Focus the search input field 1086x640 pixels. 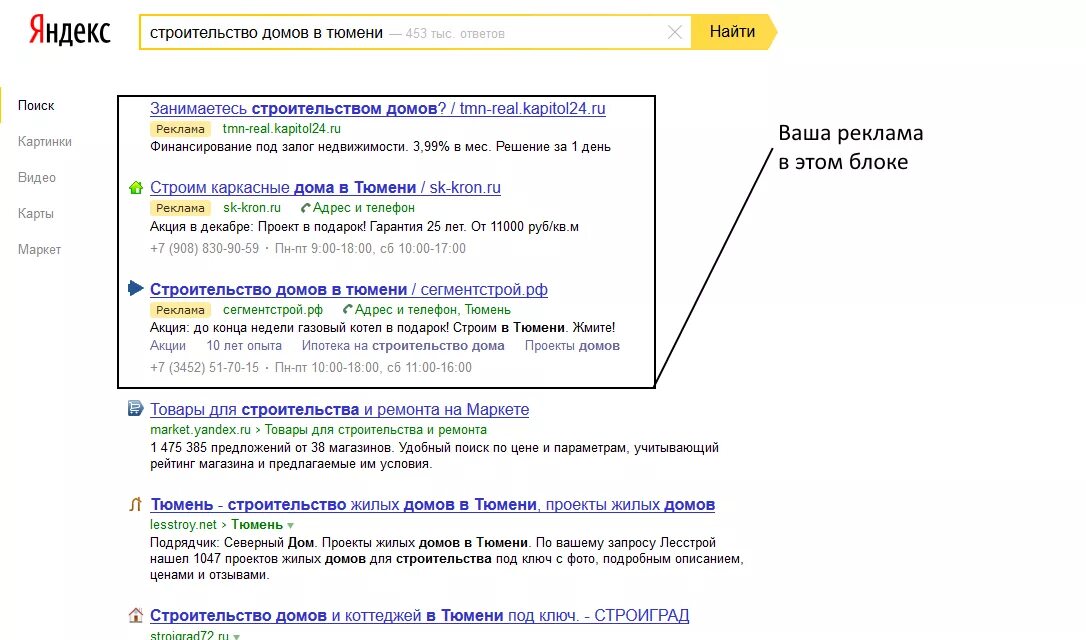coord(415,32)
